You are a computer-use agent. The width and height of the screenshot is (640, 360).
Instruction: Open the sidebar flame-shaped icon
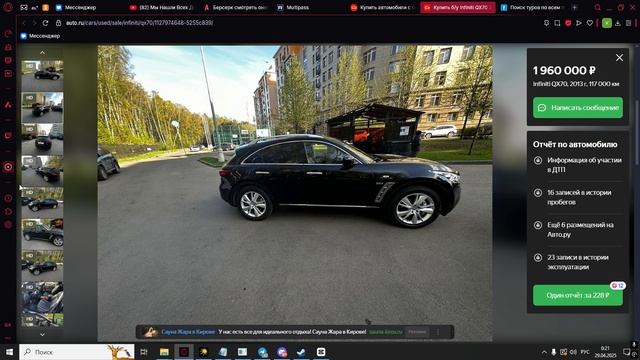8,104
